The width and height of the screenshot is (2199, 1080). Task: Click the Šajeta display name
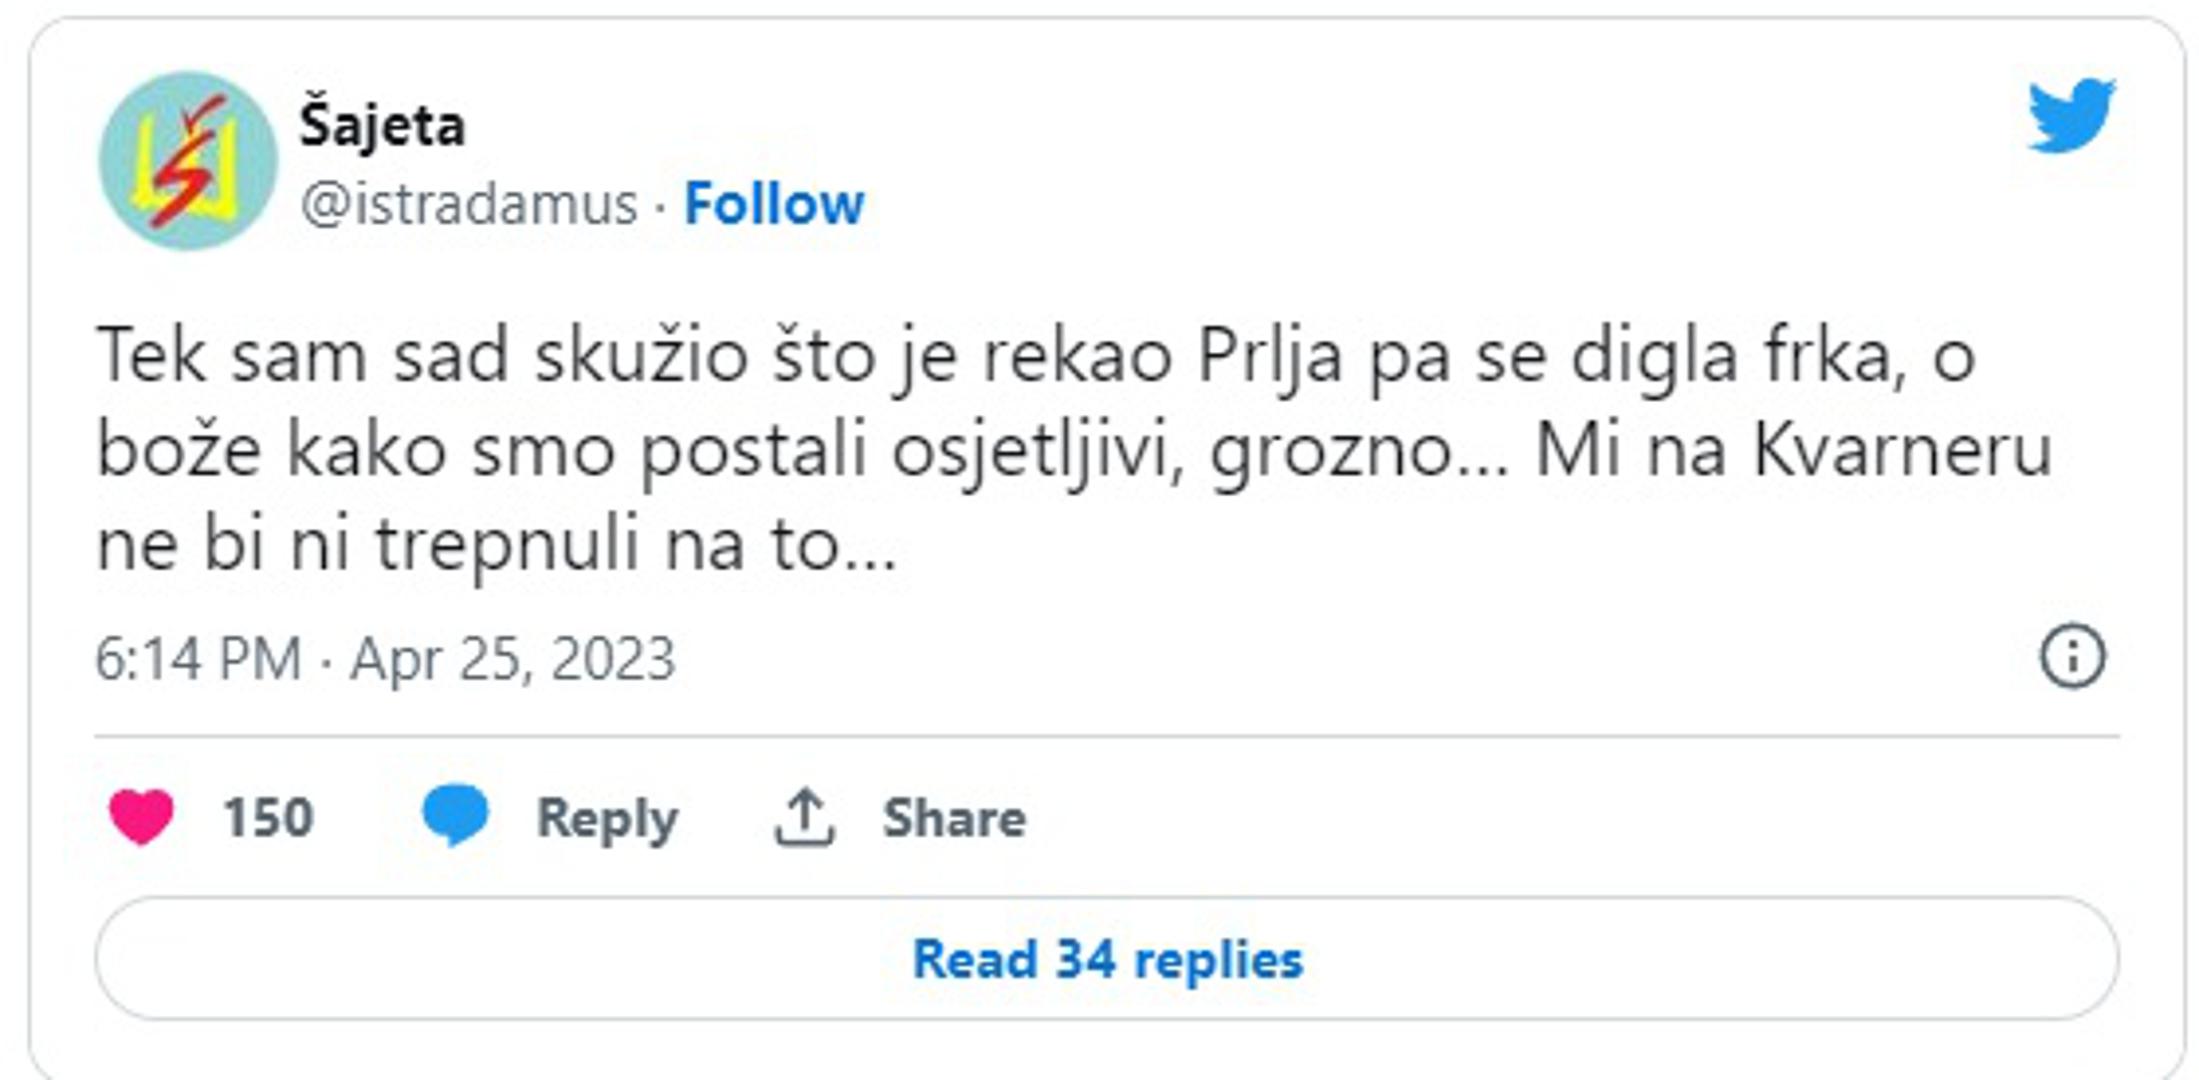[x=382, y=126]
